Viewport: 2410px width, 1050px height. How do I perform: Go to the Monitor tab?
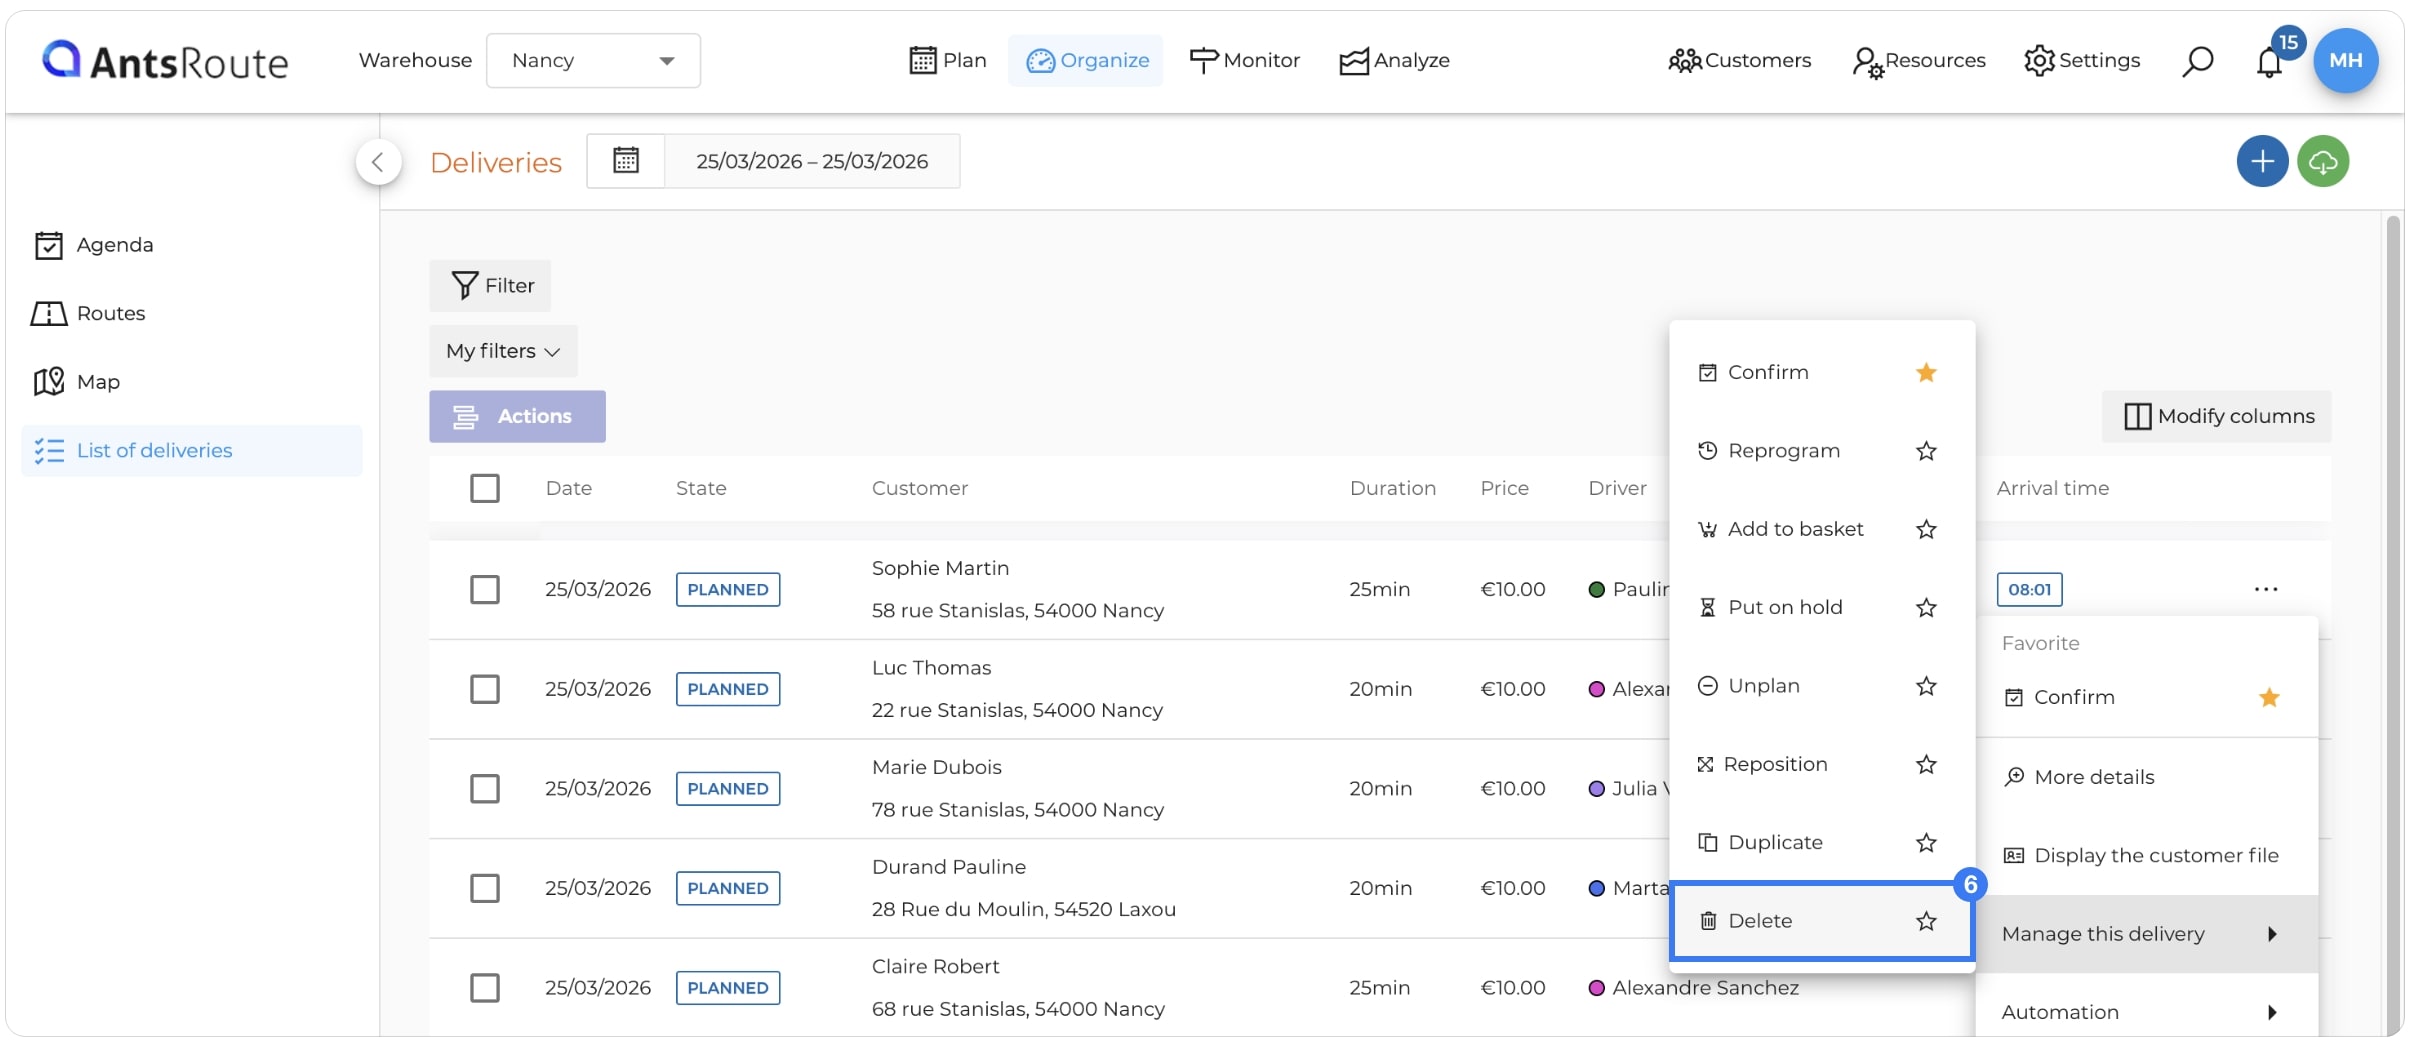(x=1244, y=60)
